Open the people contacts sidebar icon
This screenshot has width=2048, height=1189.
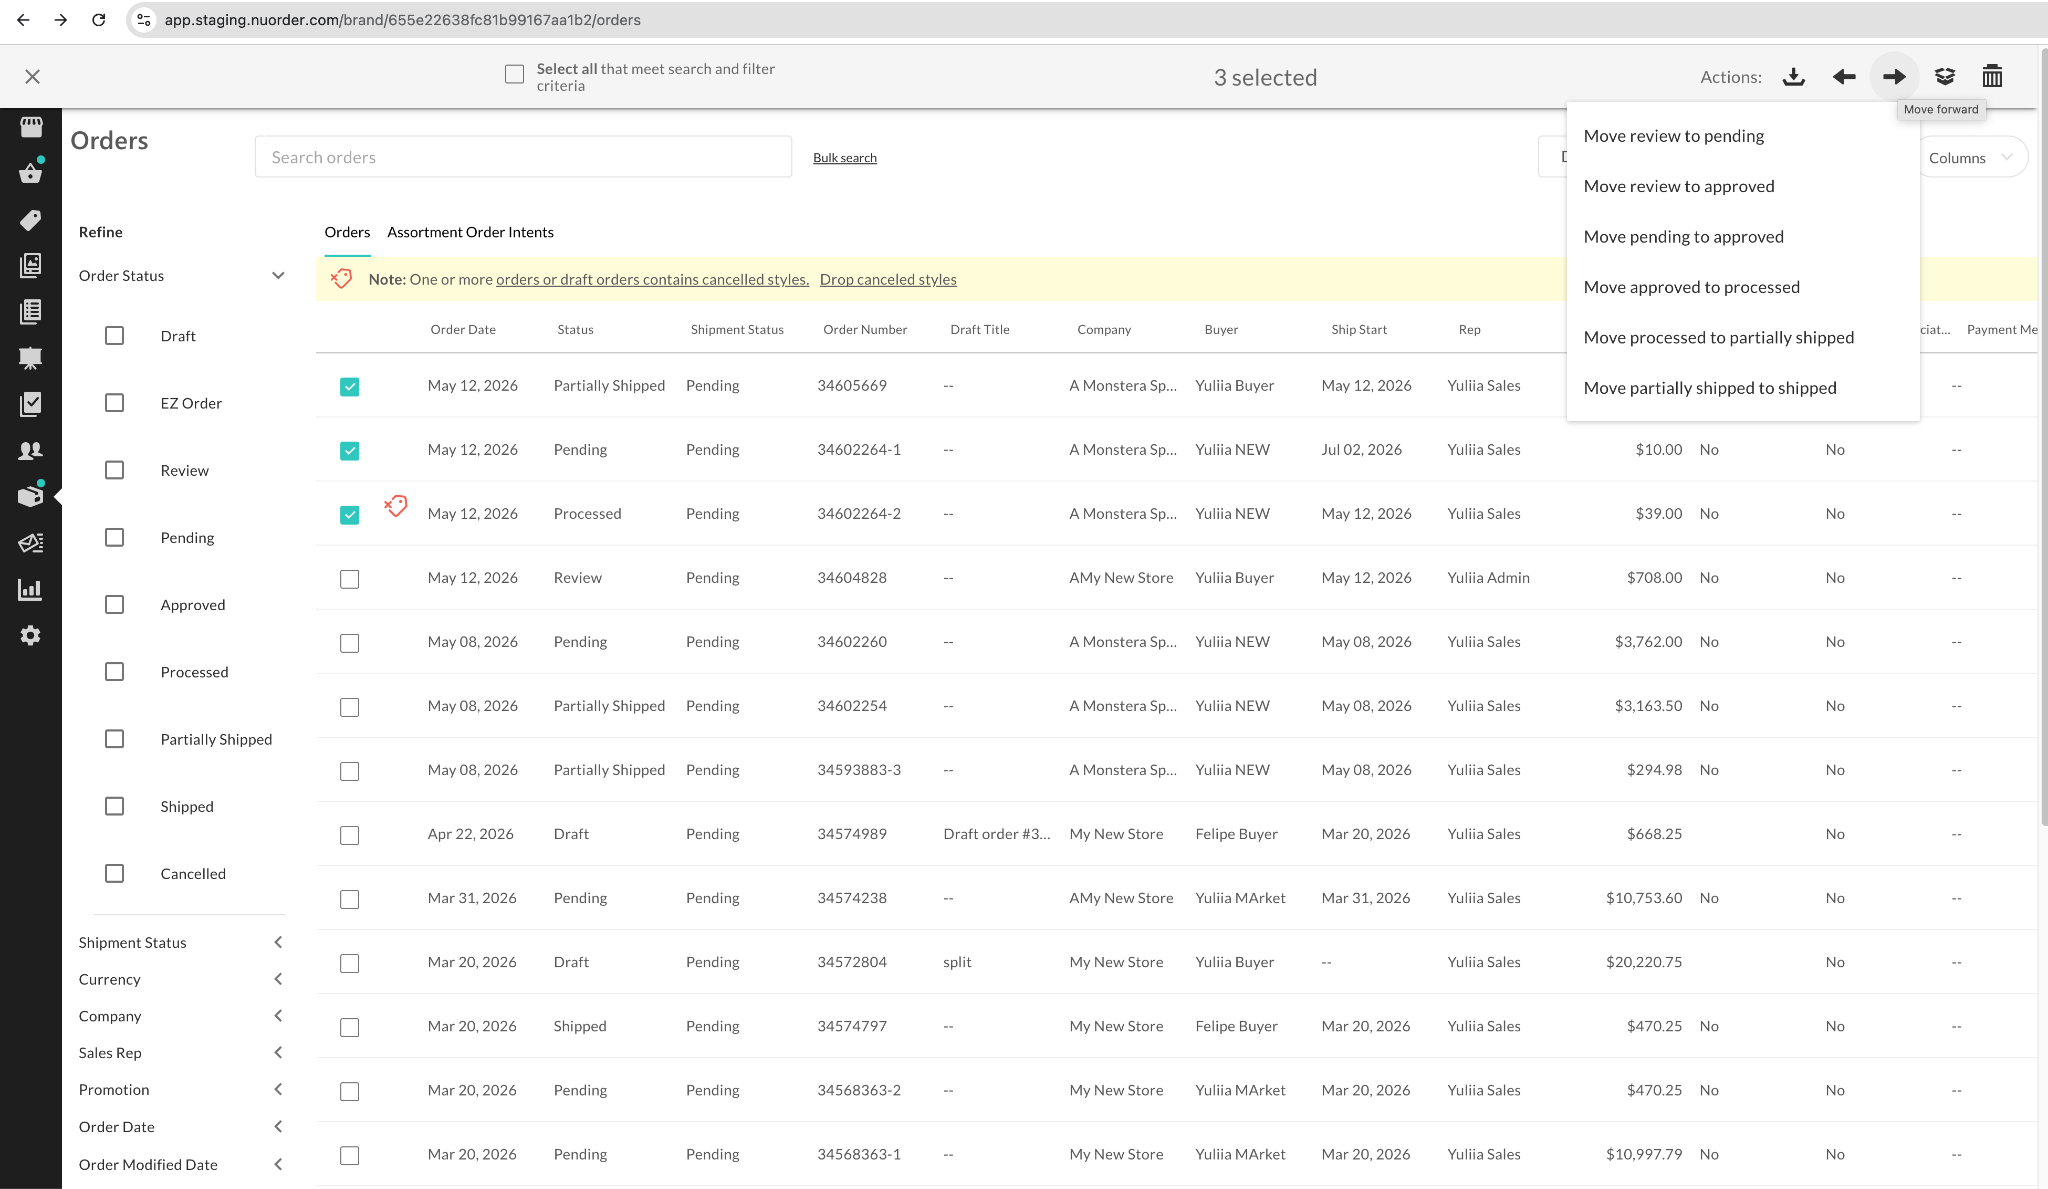31,450
